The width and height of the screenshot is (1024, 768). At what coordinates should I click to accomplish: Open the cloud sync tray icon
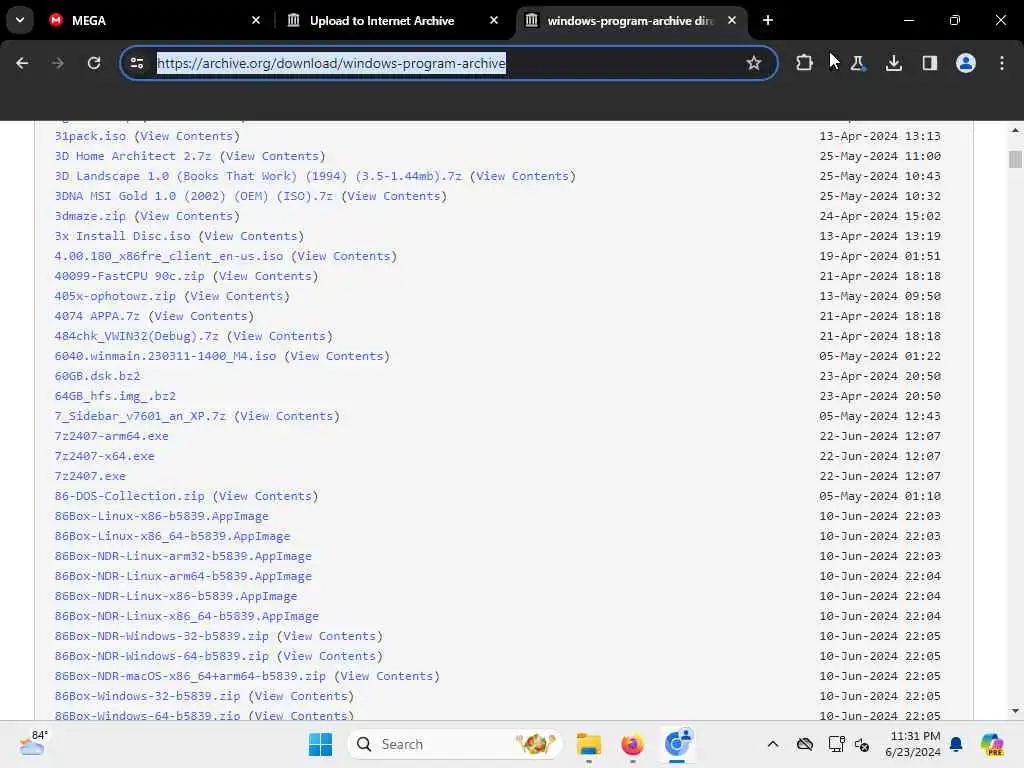click(x=805, y=744)
